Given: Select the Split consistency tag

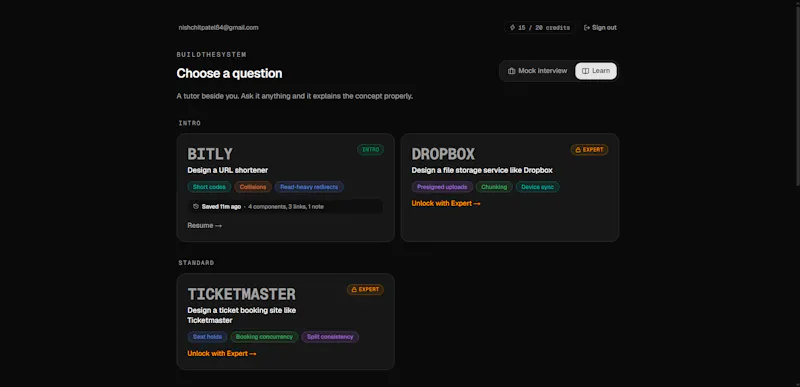Looking at the screenshot, I should 330,337.
